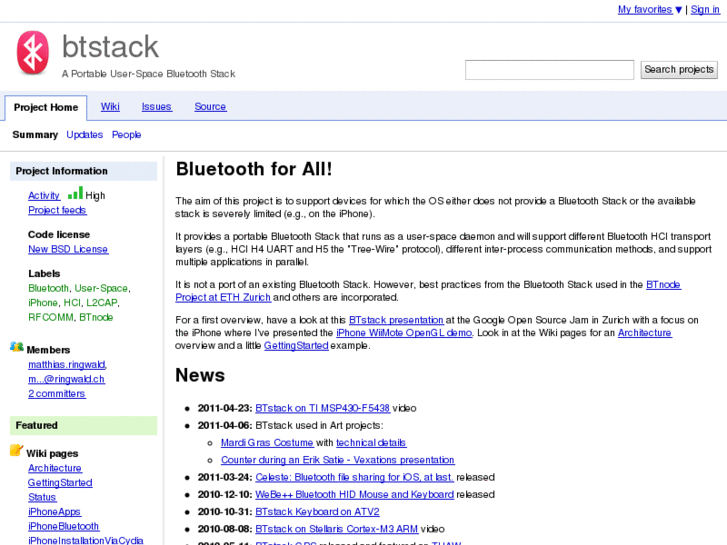Select the Project Home tab
727x545 pixels.
(46, 108)
